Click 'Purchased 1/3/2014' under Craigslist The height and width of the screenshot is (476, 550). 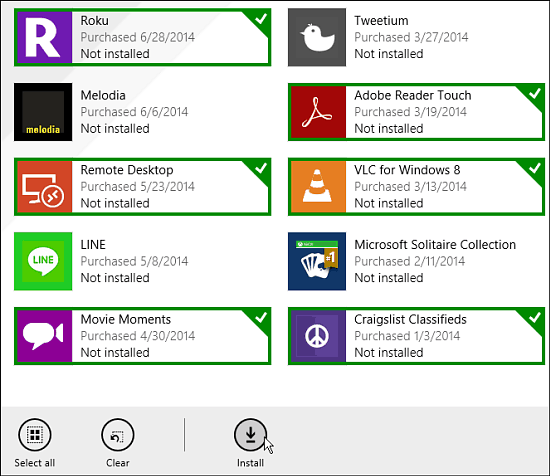[407, 336]
